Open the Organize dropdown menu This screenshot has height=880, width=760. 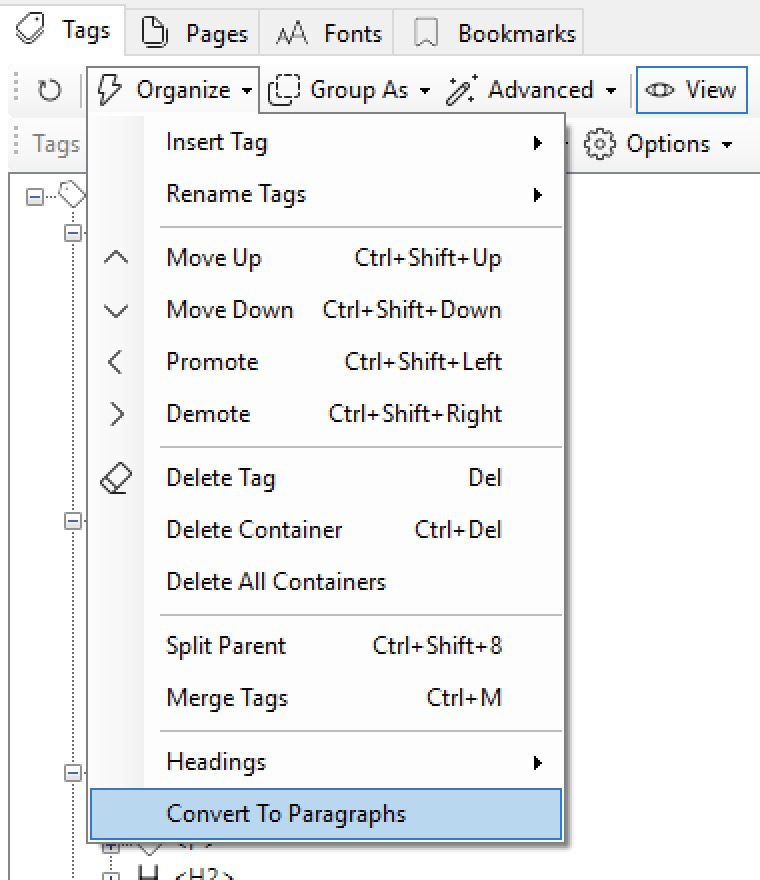pos(174,90)
